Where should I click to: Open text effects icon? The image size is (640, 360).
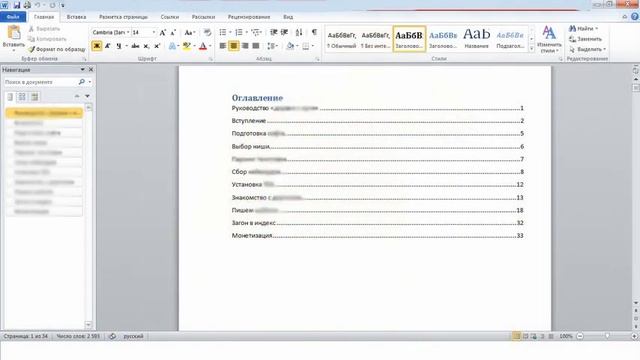click(x=172, y=46)
